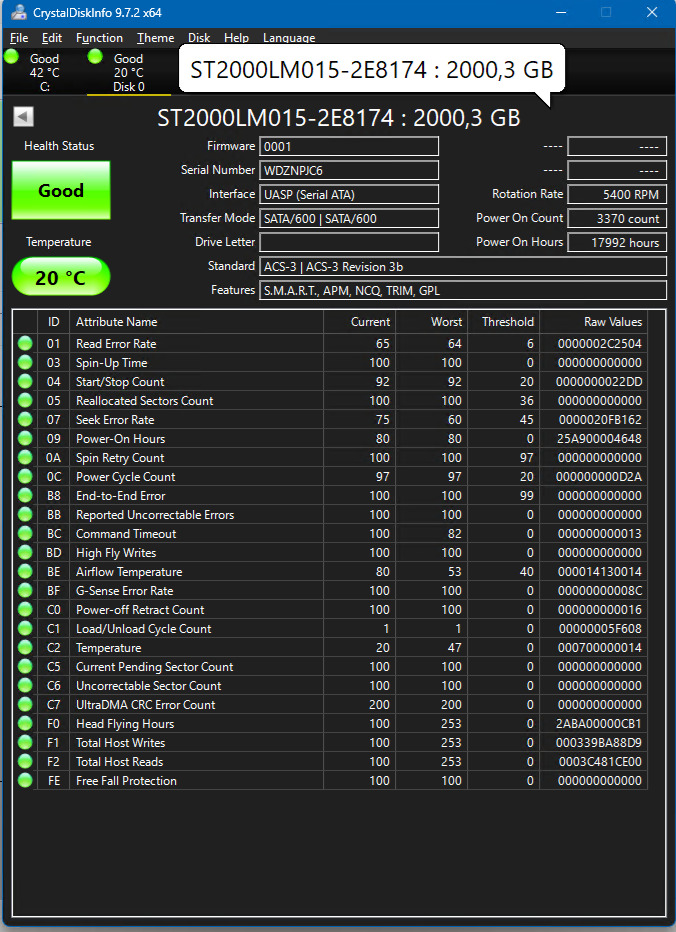Click status dot for Start/Stop Count
The image size is (676, 932).
(x=25, y=382)
